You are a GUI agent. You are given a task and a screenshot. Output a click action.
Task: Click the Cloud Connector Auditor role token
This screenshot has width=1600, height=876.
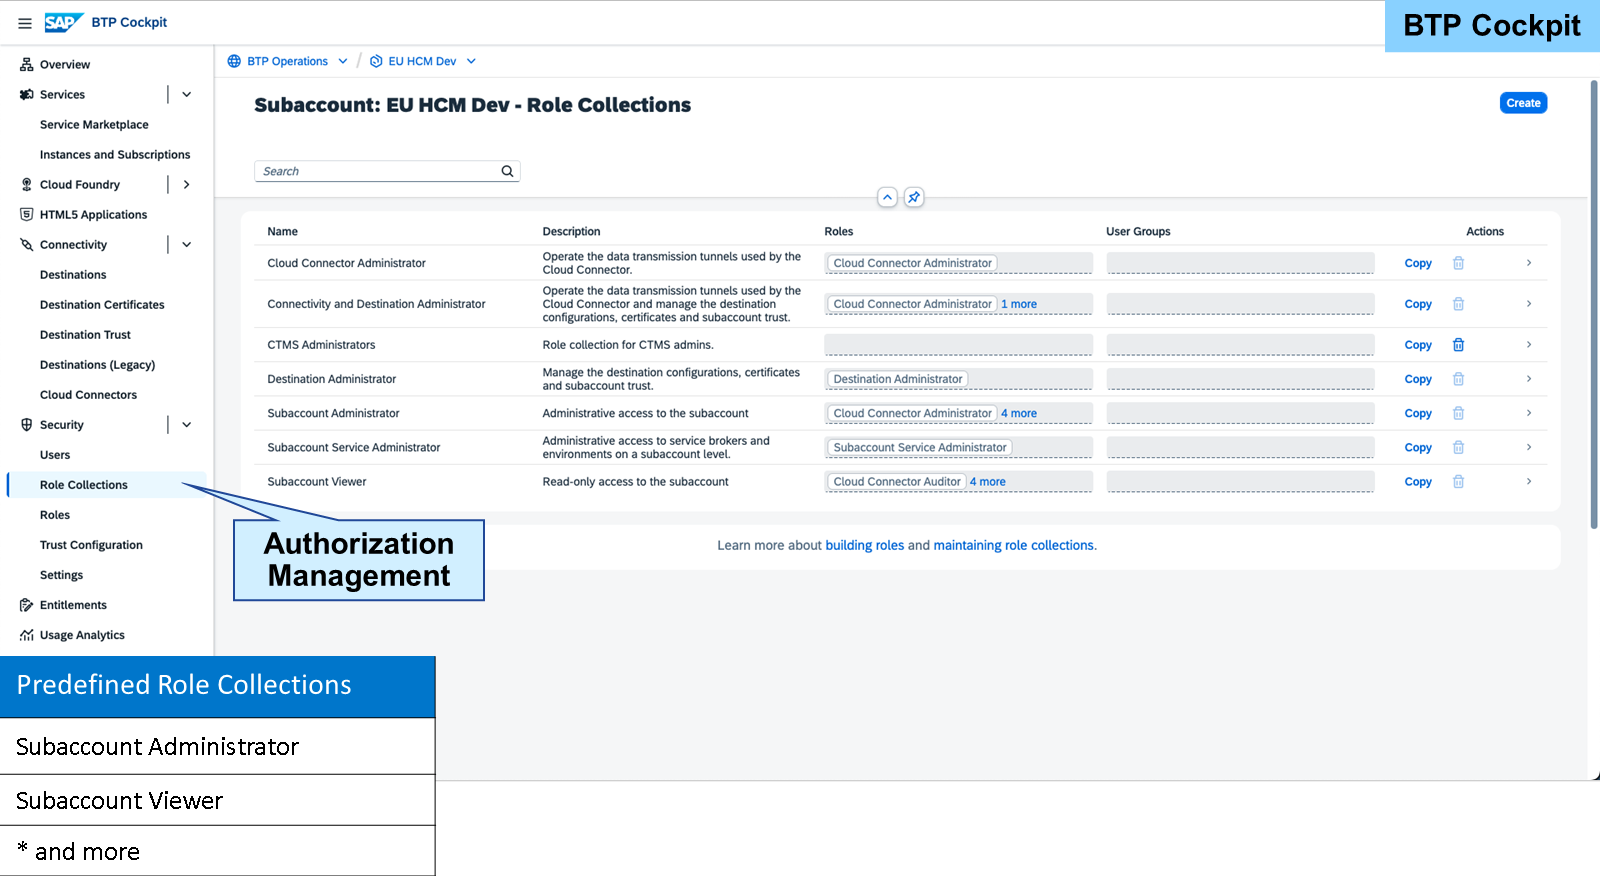[897, 482]
